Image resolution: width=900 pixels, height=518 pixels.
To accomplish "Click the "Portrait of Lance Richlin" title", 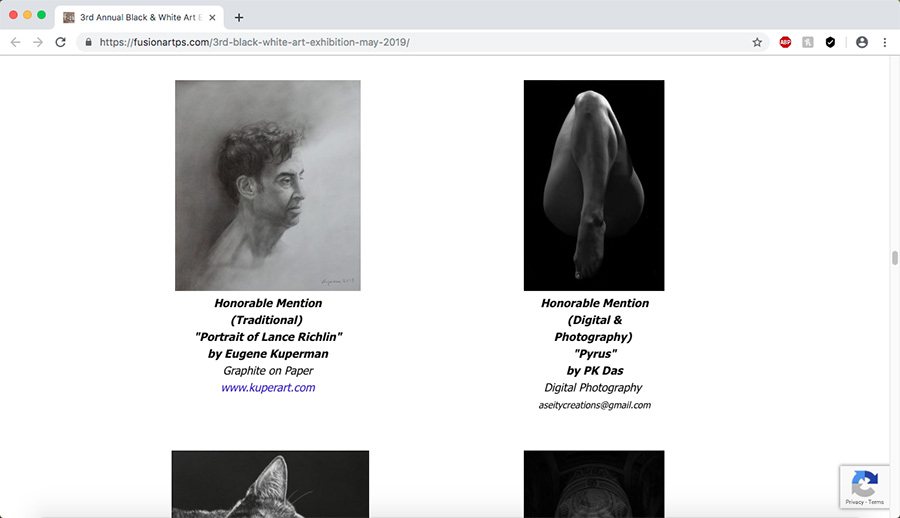I will pyautogui.click(x=268, y=337).
